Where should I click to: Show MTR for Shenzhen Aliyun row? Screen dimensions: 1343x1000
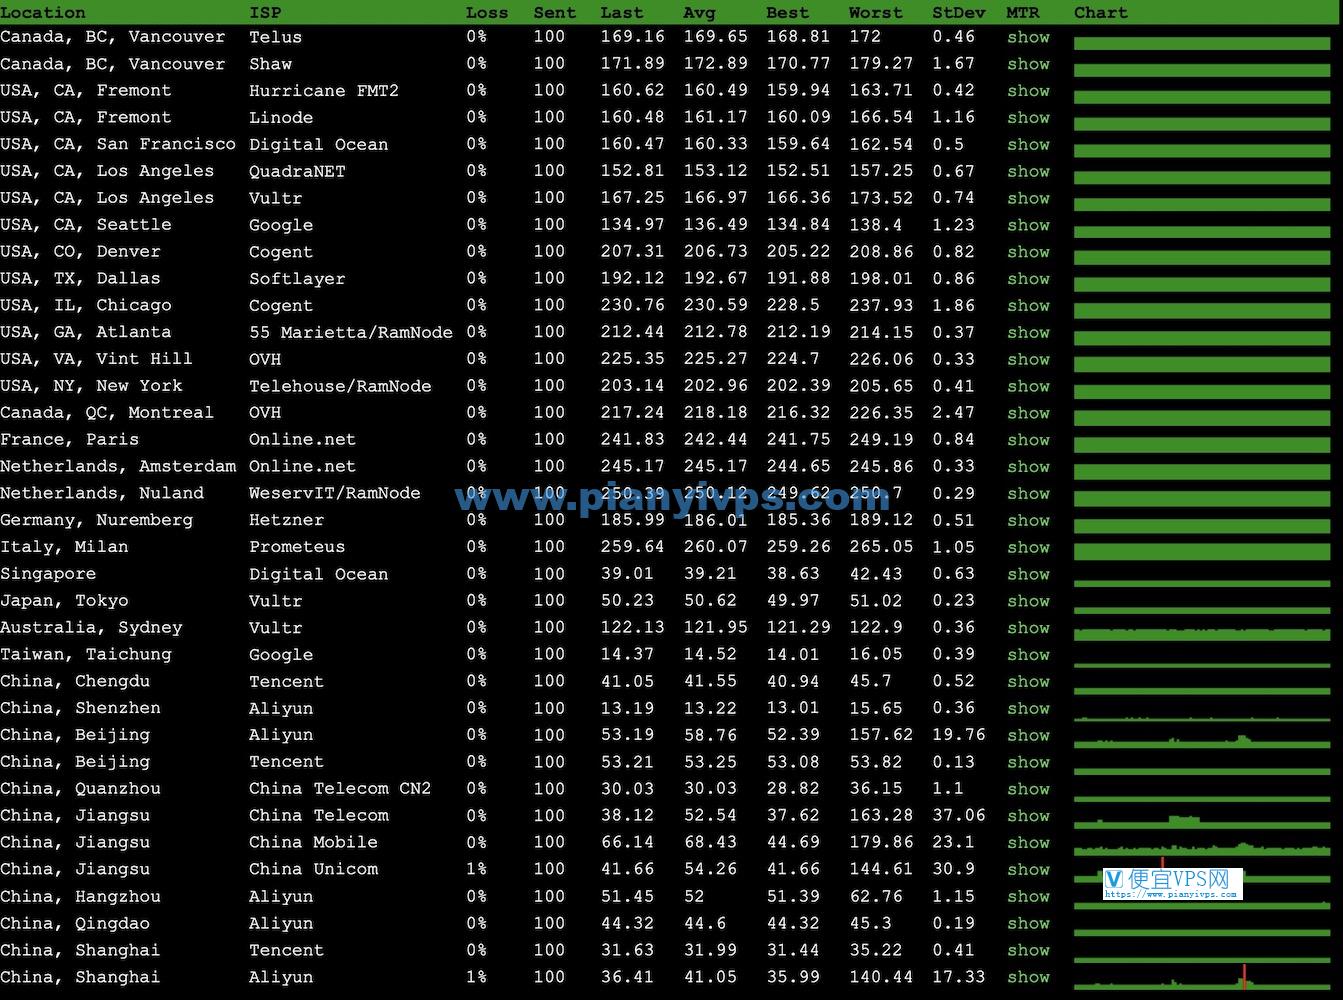click(1028, 709)
